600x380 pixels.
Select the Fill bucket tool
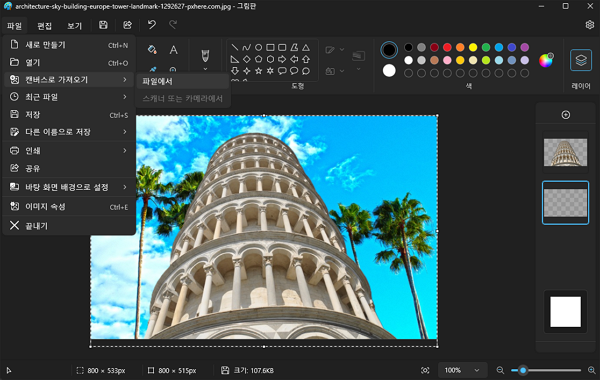(152, 49)
